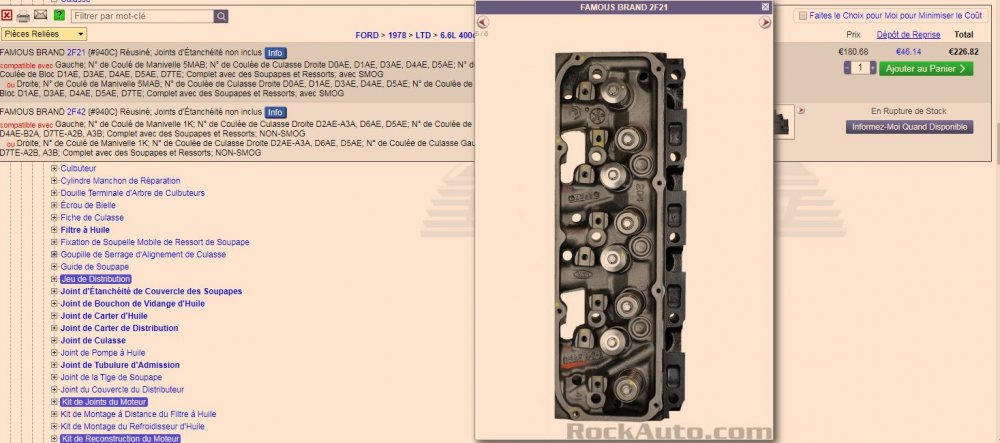Expand Douille Terminale d'Arbre de Culbuteurs
The height and width of the screenshot is (443, 1000).
click(54, 192)
